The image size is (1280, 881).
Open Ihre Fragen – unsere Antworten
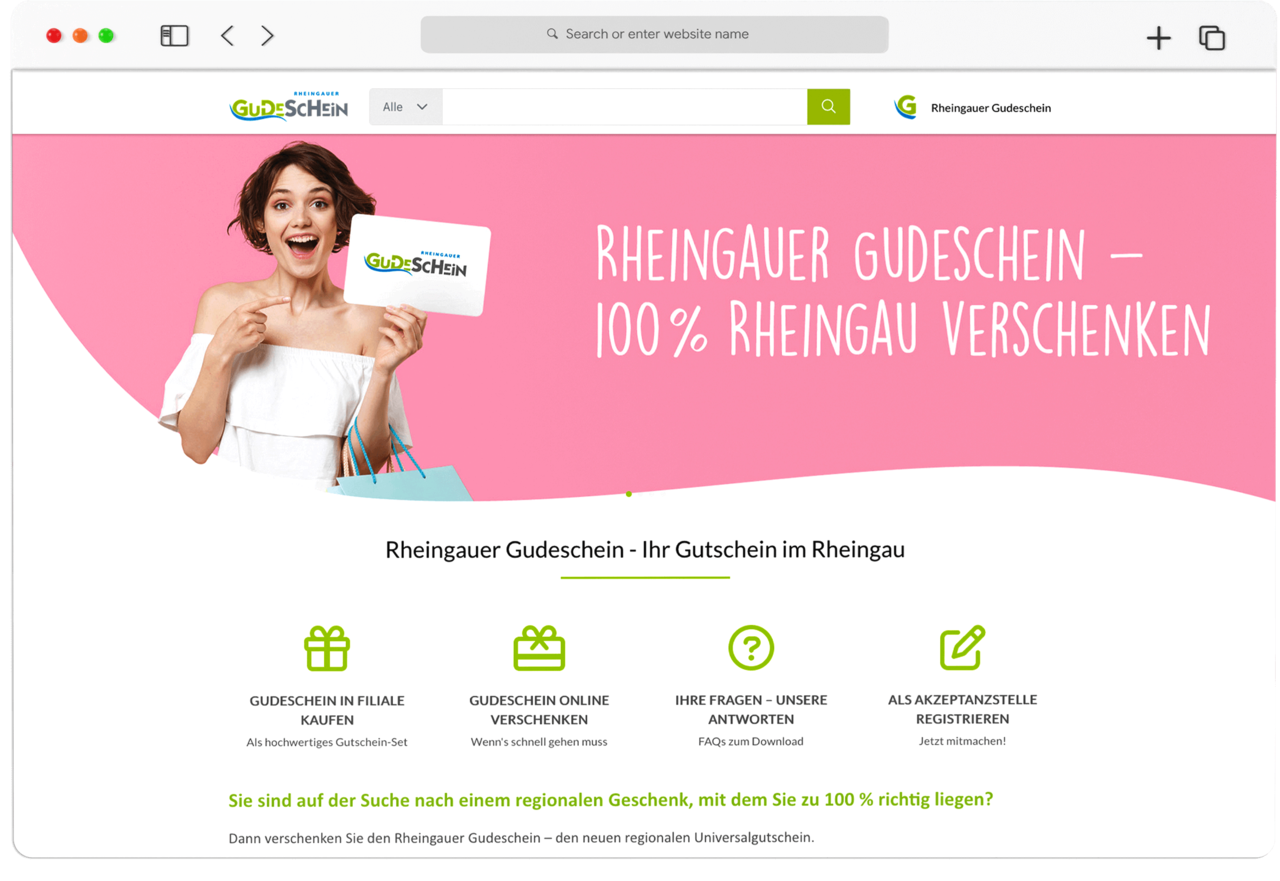point(751,709)
